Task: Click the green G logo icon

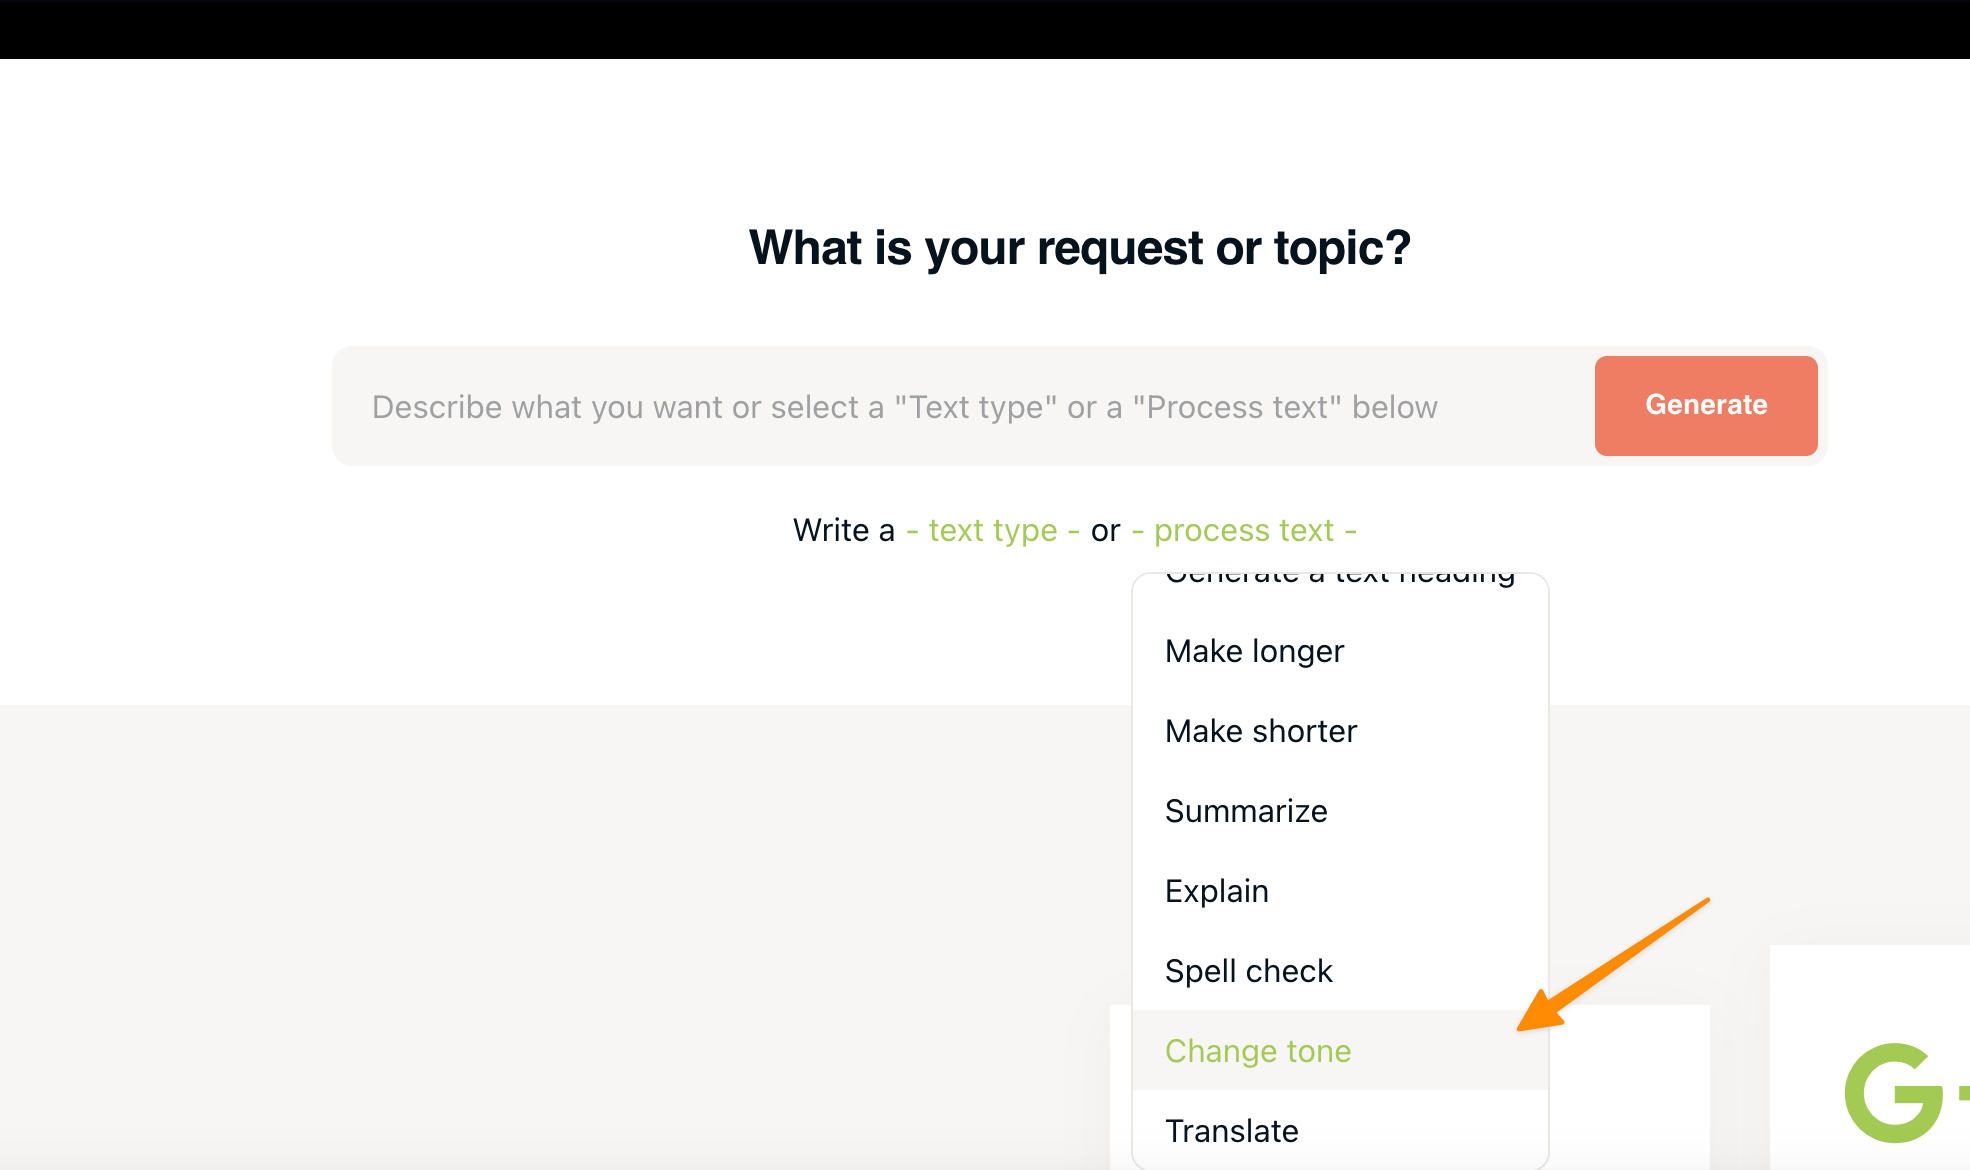Action: click(1893, 1092)
